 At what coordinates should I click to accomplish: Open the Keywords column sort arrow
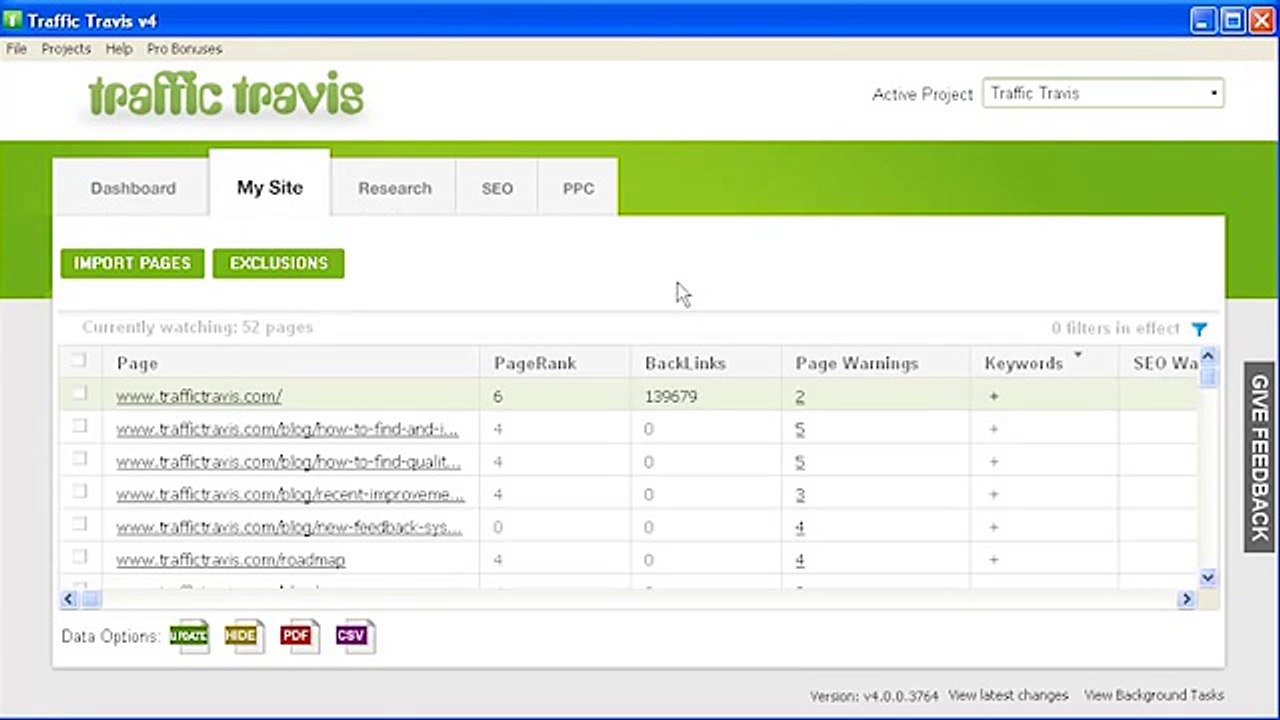tap(1078, 356)
